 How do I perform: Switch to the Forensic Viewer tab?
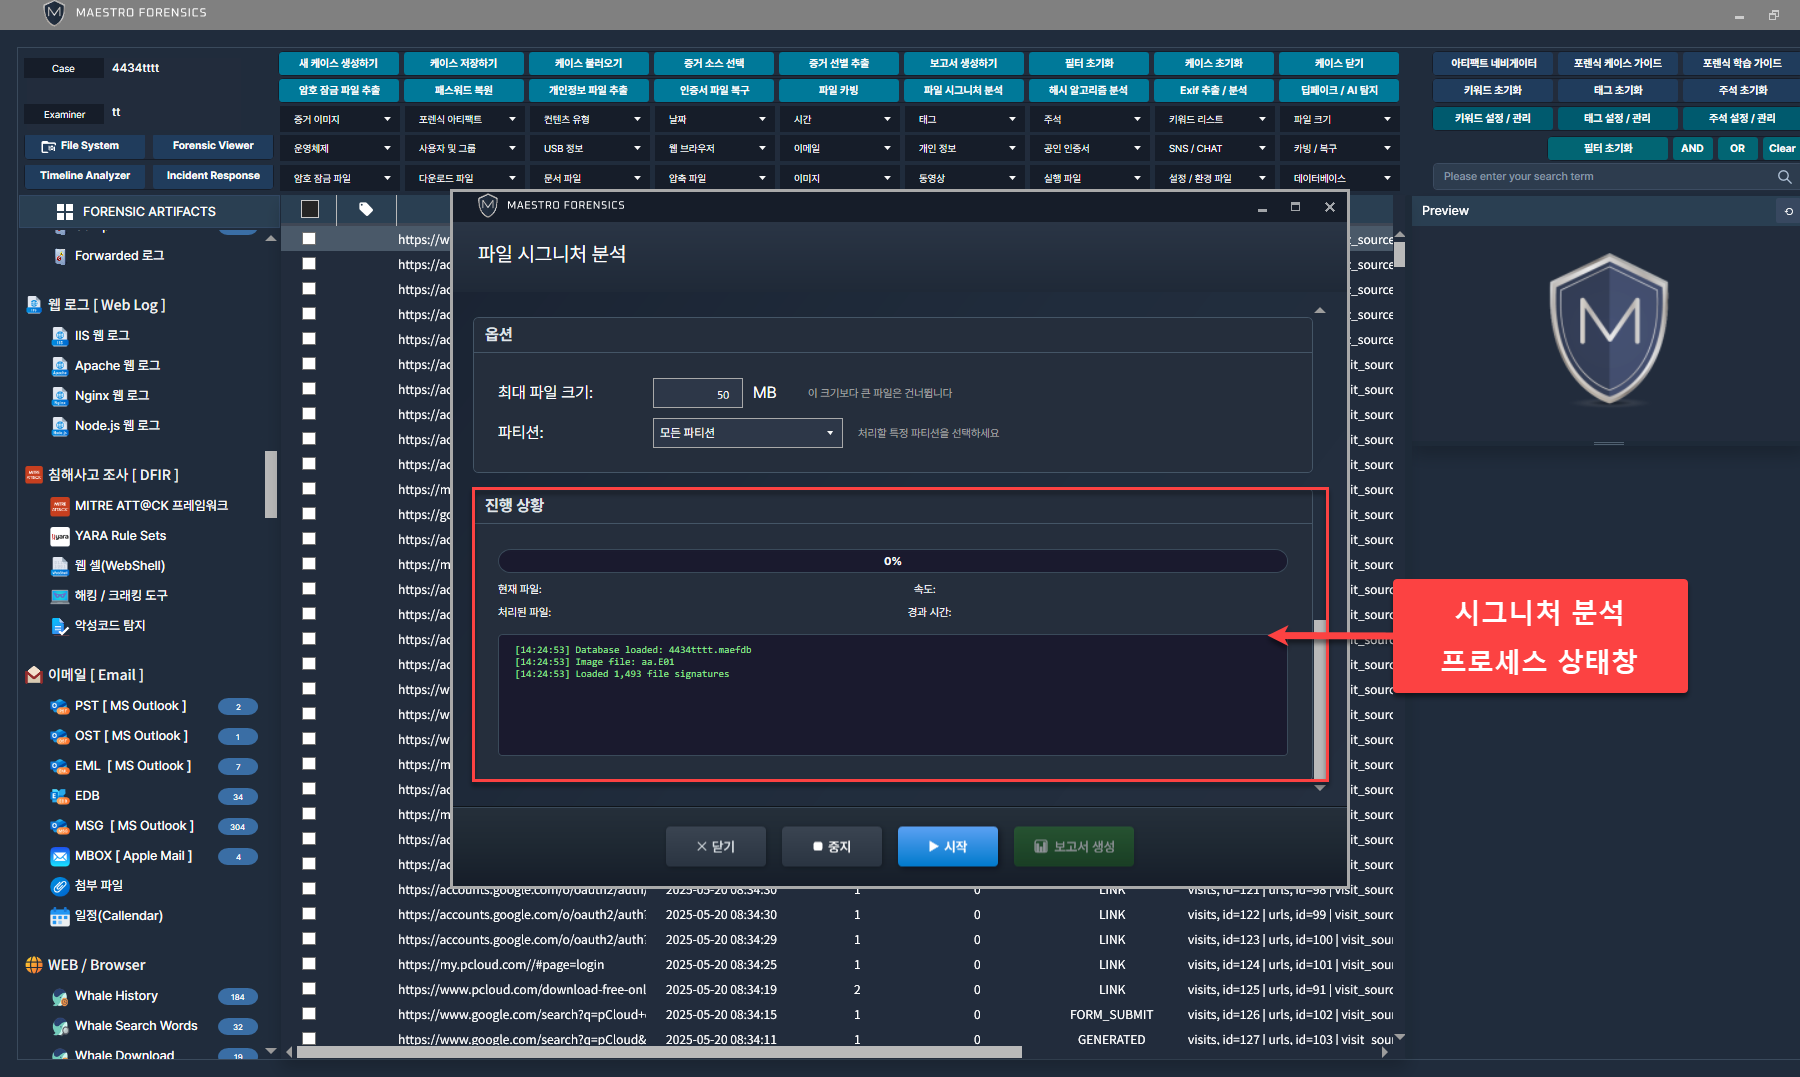(213, 146)
